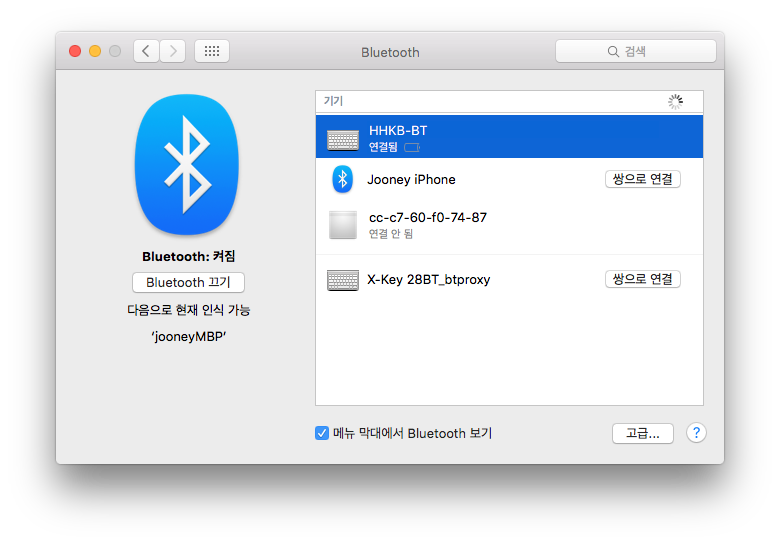The width and height of the screenshot is (780, 544).
Task: Select the HHKB-BT device row
Action: (x=509, y=137)
